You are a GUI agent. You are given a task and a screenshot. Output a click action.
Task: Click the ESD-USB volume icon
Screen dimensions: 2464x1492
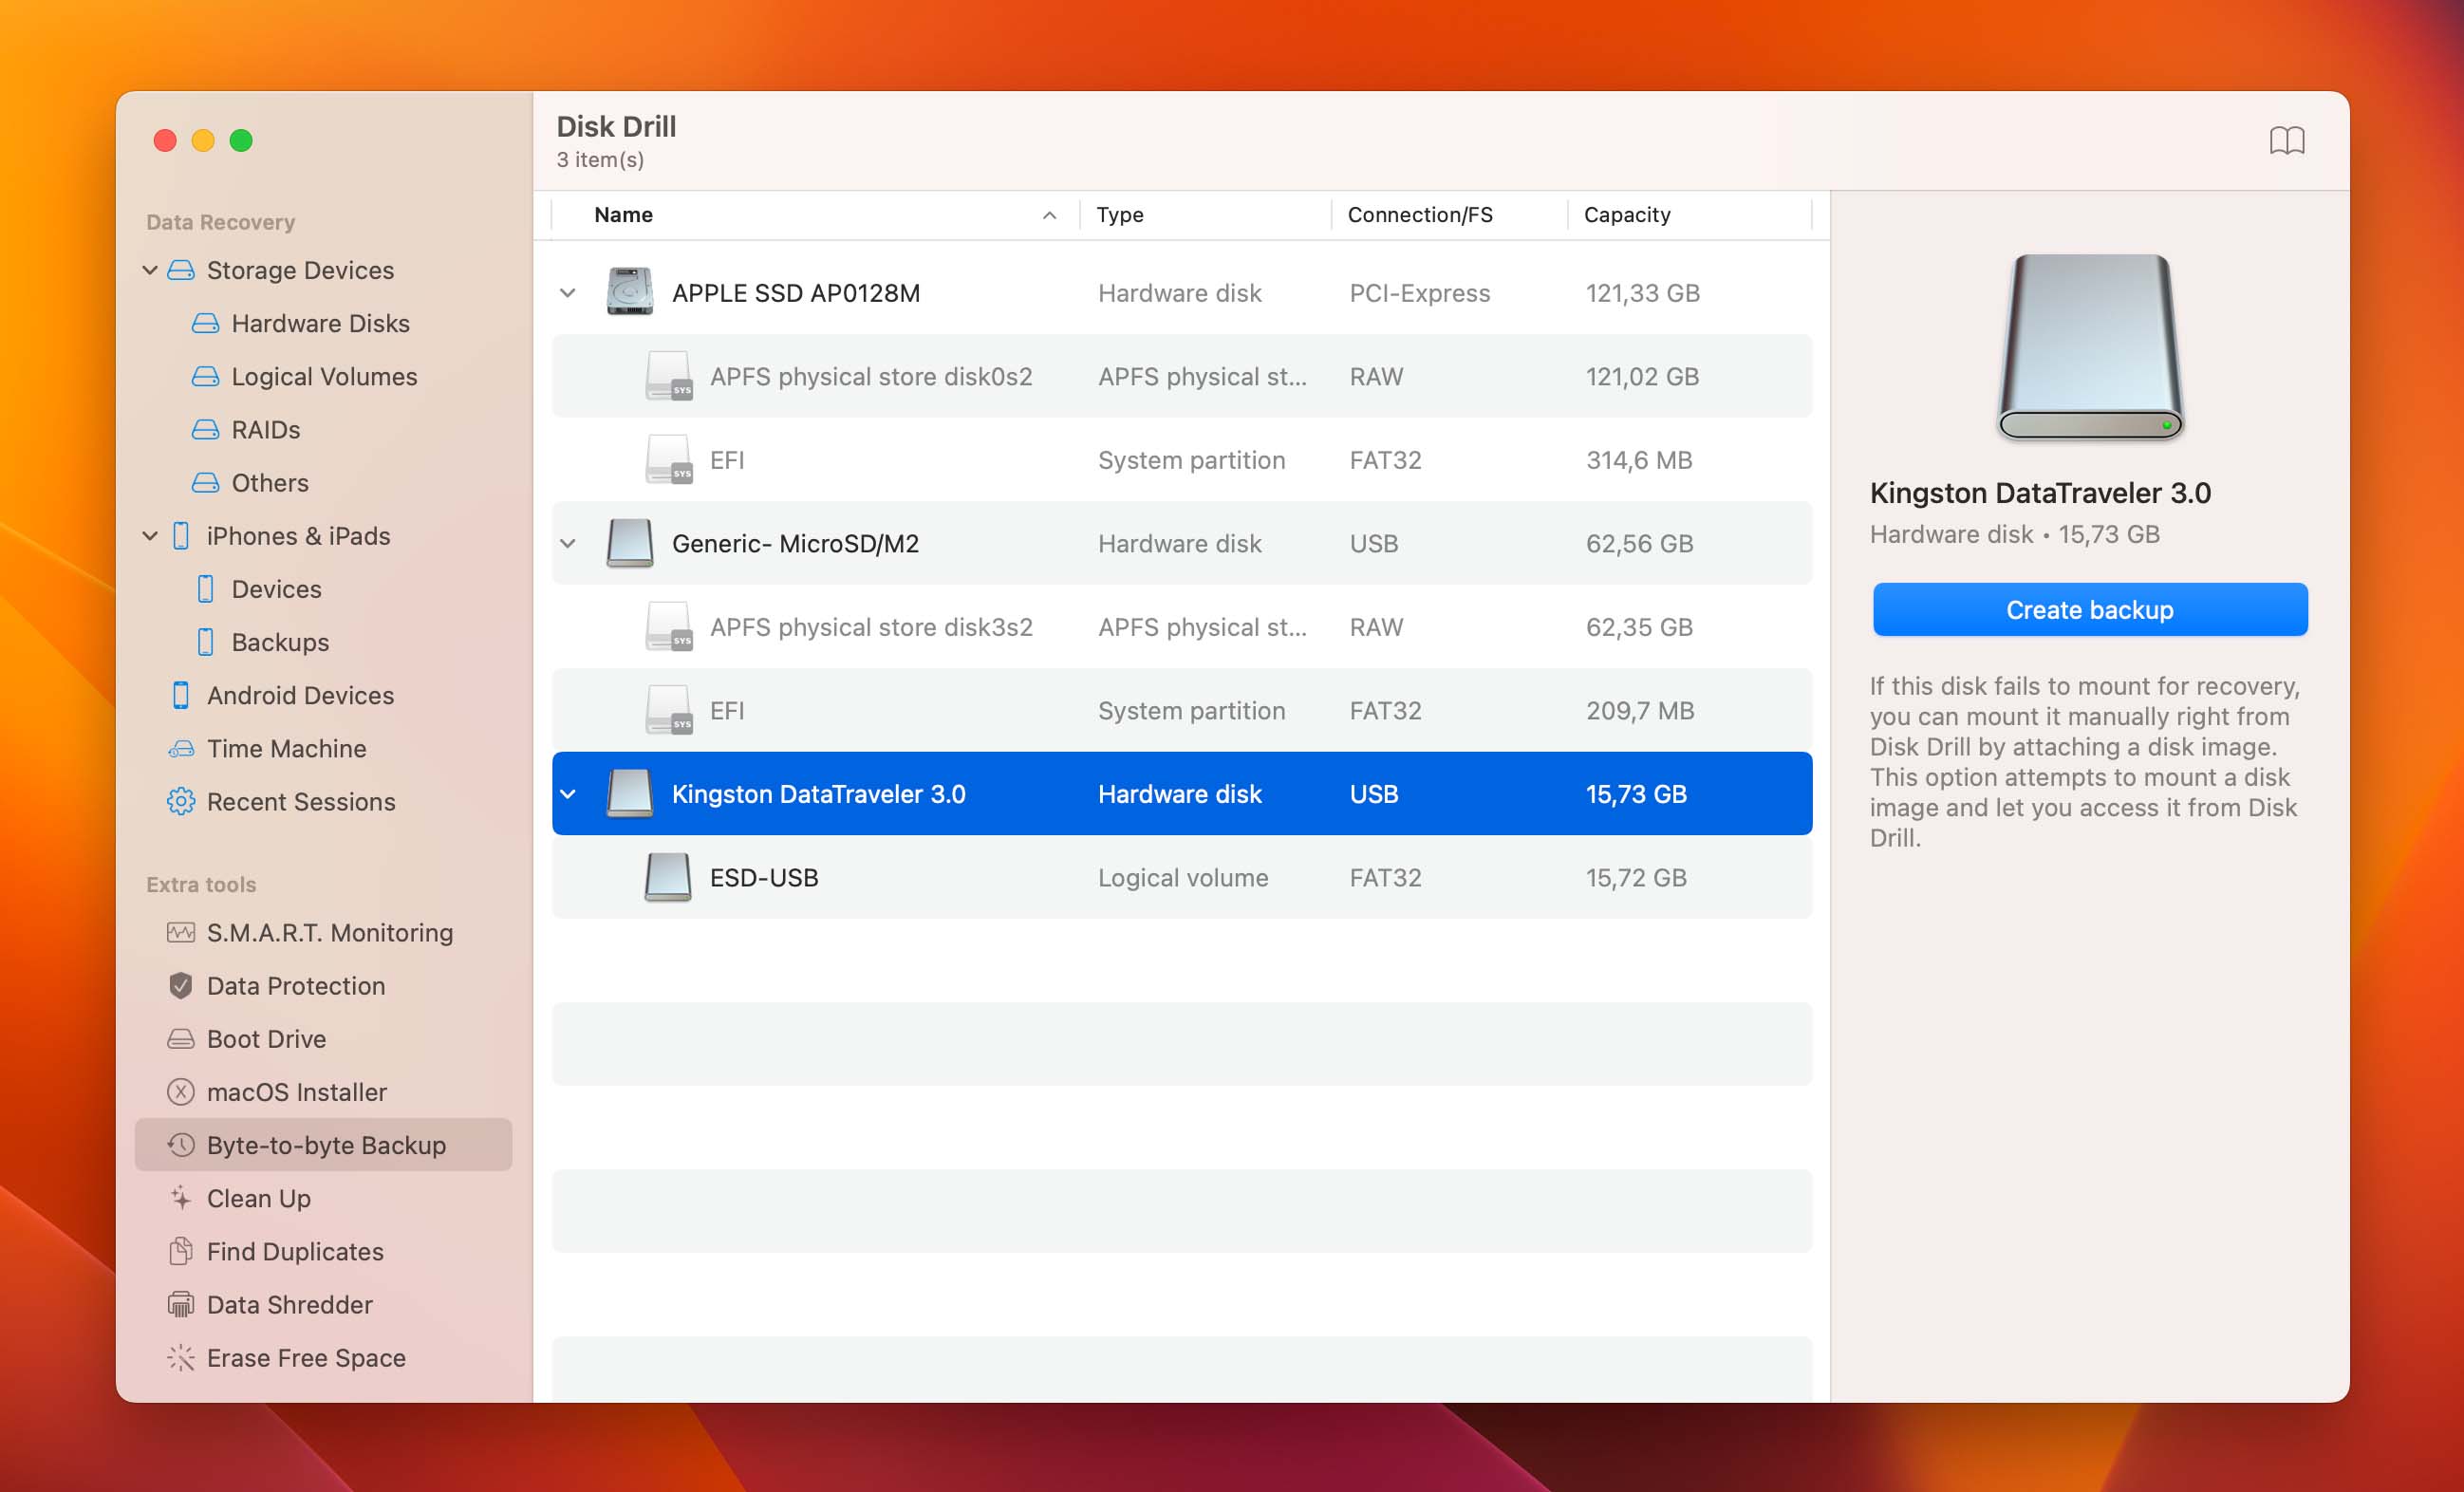[x=668, y=877]
